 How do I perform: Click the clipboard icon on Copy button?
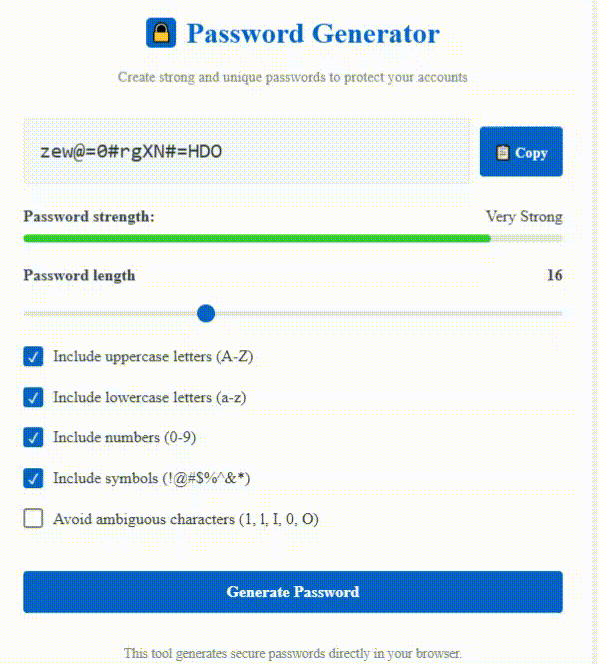click(x=503, y=152)
